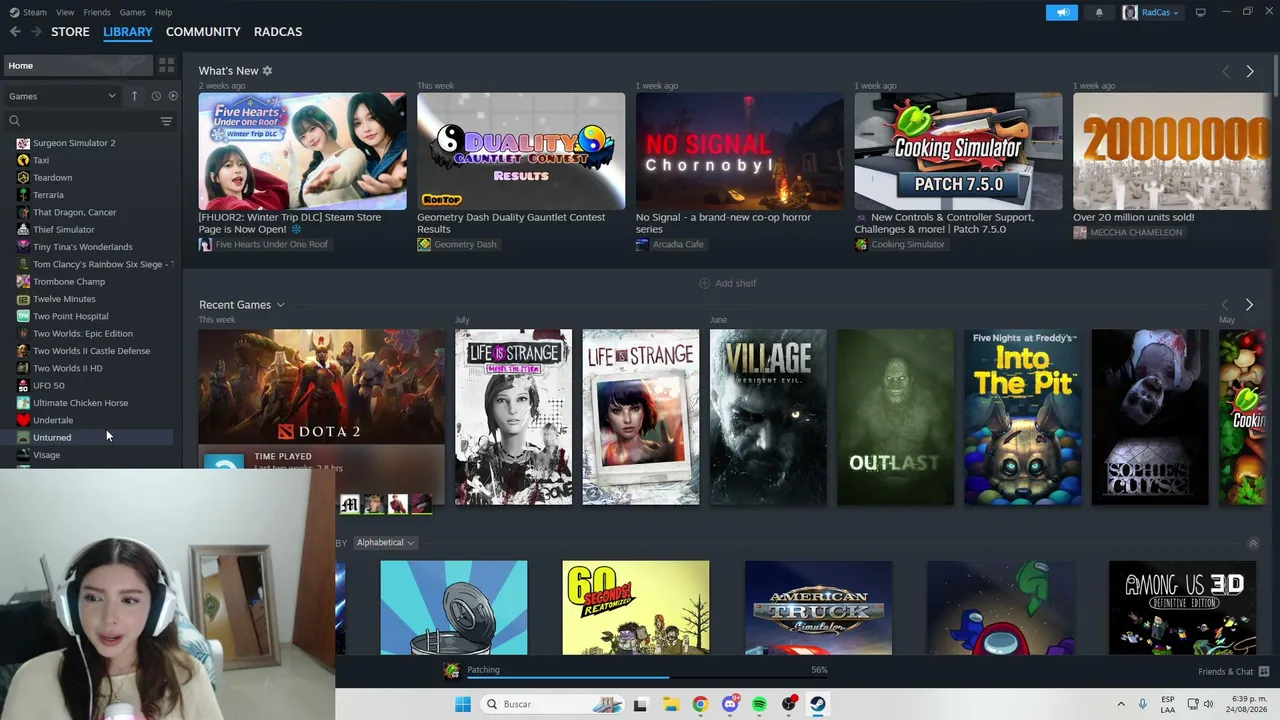The image size is (1280, 720).
Task: Launch File Explorer from the taskbar
Action: [670, 704]
